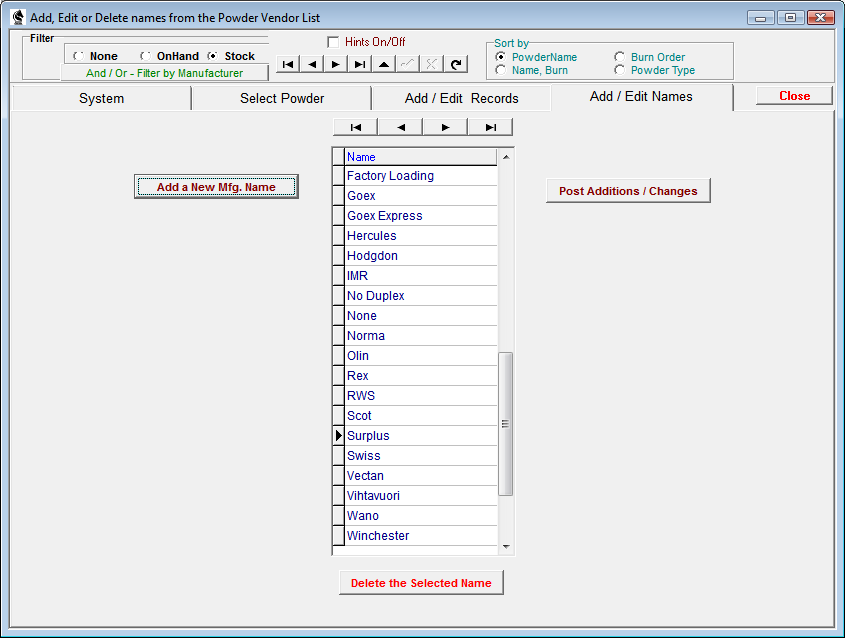Sort by Powder Type

[x=654, y=70]
